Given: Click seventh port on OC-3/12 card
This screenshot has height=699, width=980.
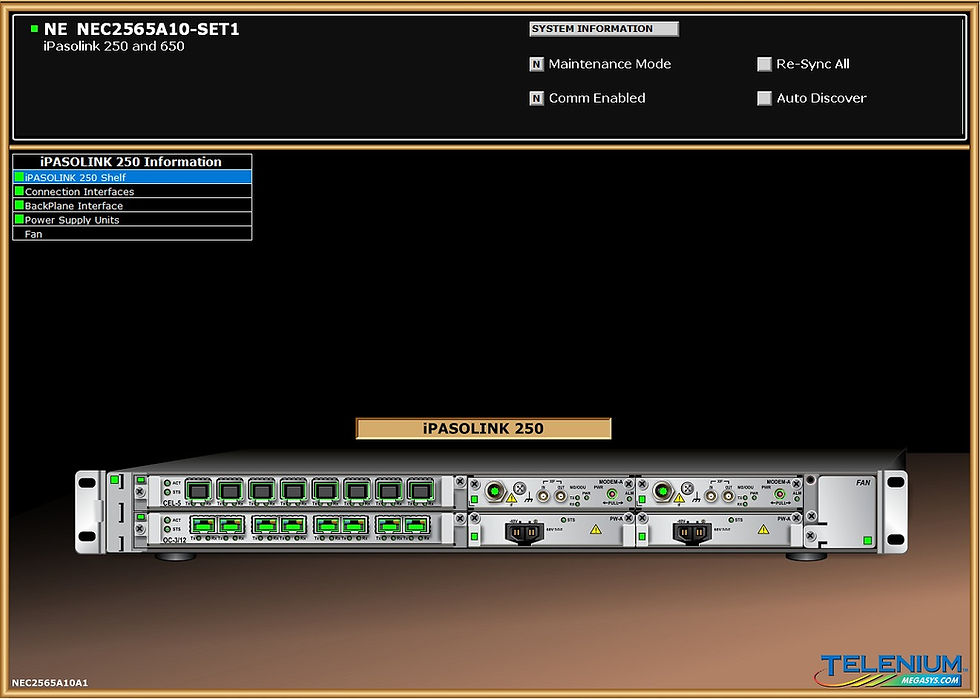Looking at the screenshot, I should coord(389,524).
